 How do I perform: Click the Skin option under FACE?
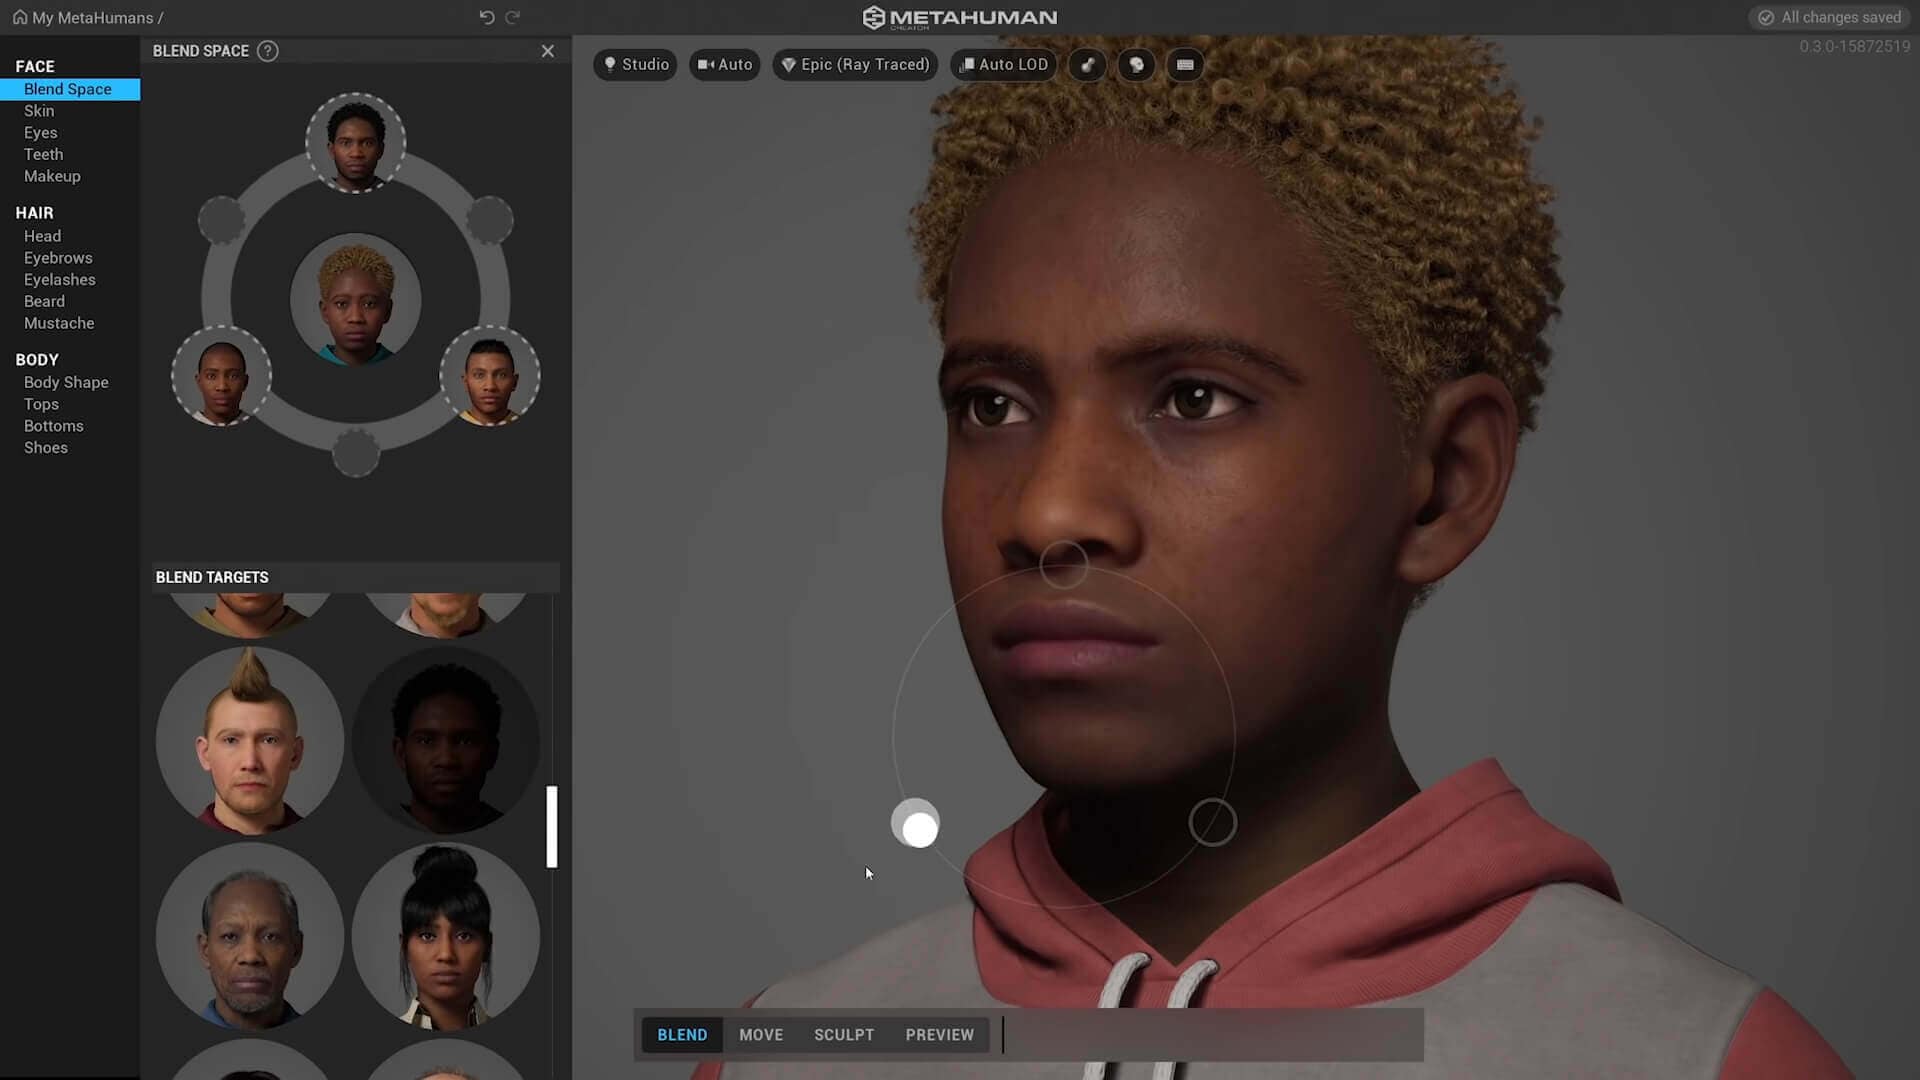click(37, 109)
